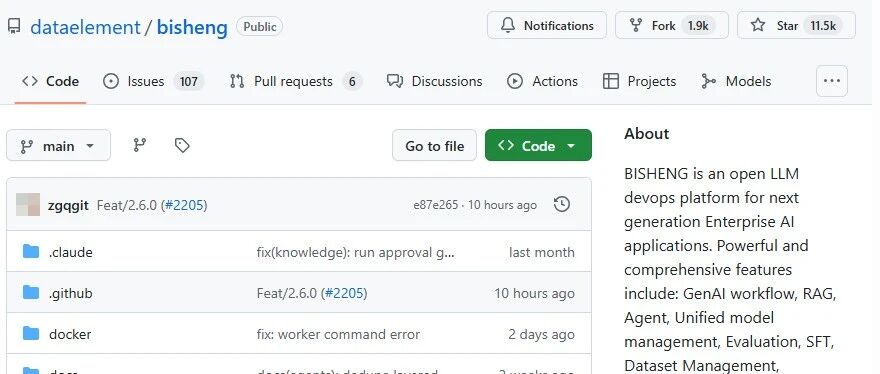Screen dimensions: 880x374
Task: Click the Notifications bell button
Action: point(547,25)
